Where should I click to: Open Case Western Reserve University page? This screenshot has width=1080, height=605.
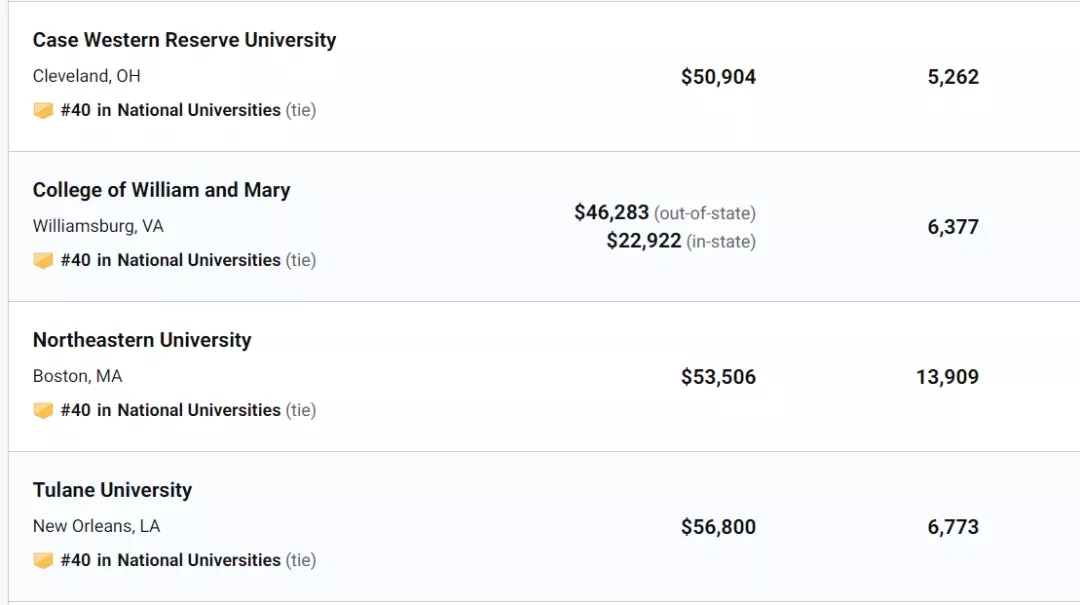click(x=185, y=40)
